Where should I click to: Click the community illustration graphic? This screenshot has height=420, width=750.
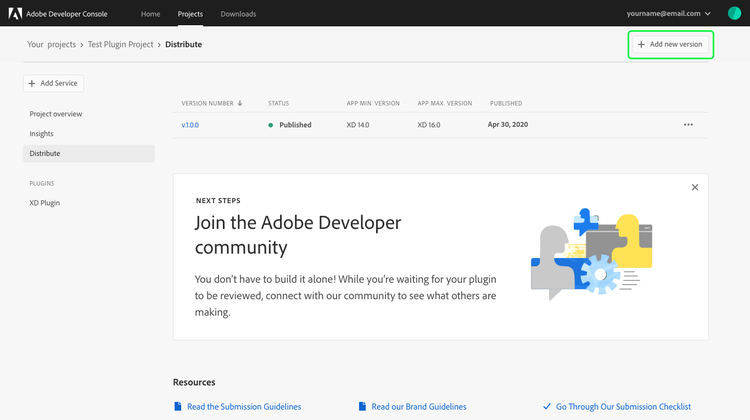pyautogui.click(x=591, y=254)
